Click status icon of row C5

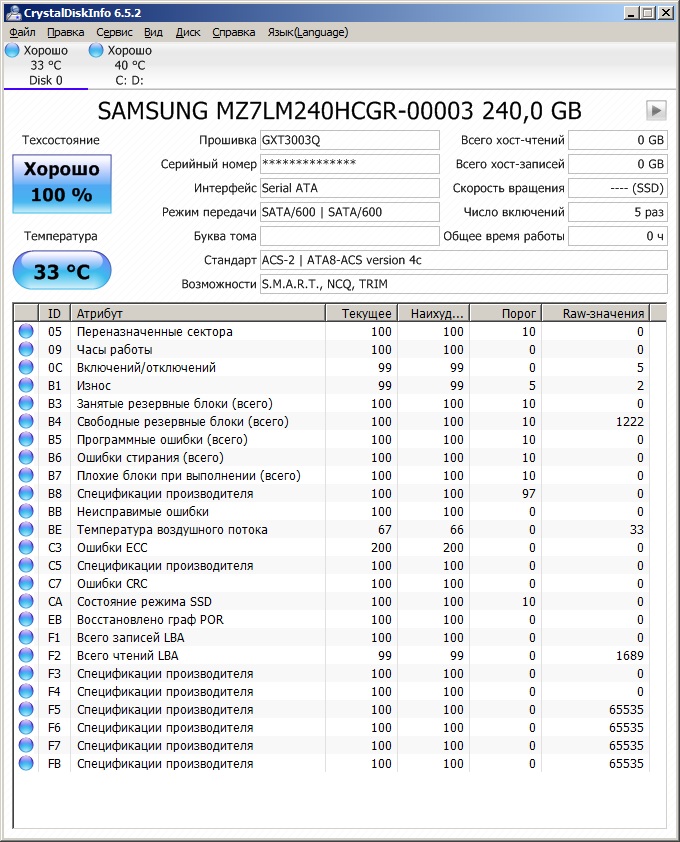coord(26,565)
